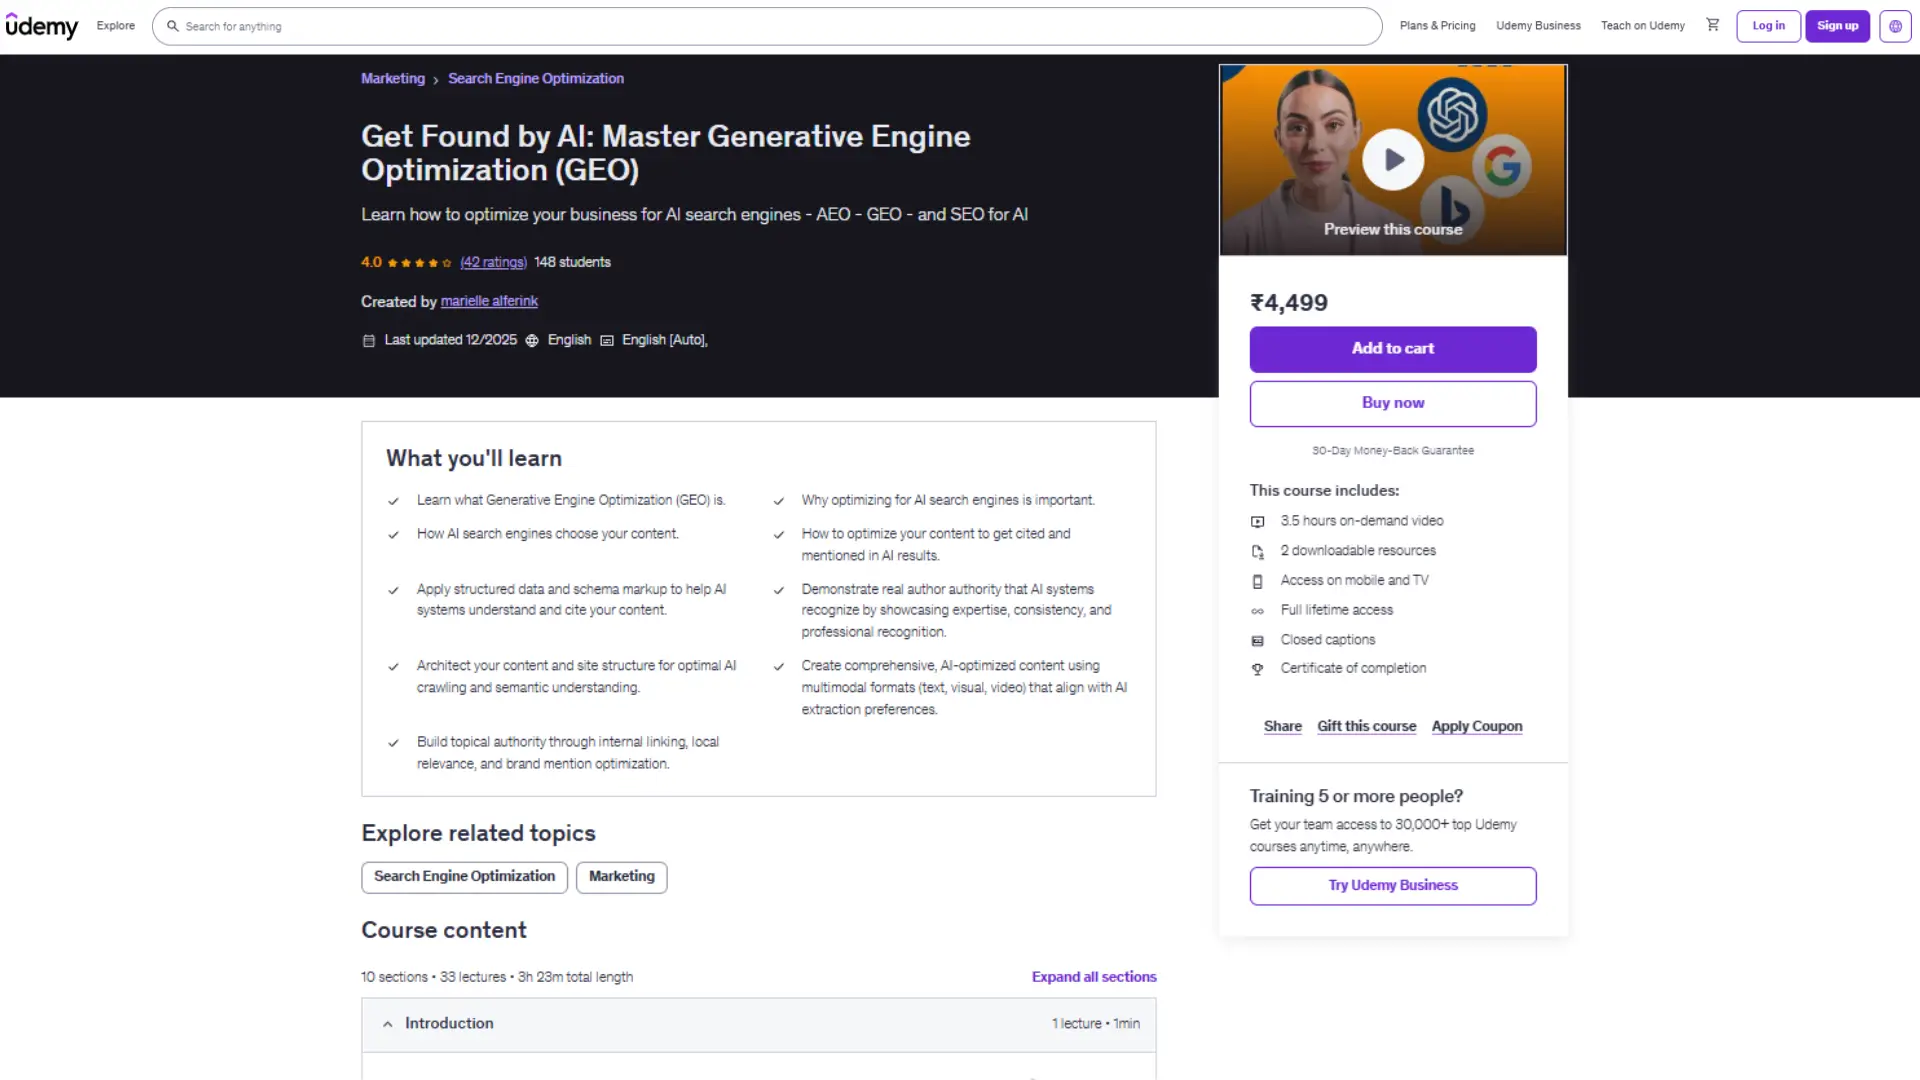Click the downloadable resources icon

pos(1257,551)
